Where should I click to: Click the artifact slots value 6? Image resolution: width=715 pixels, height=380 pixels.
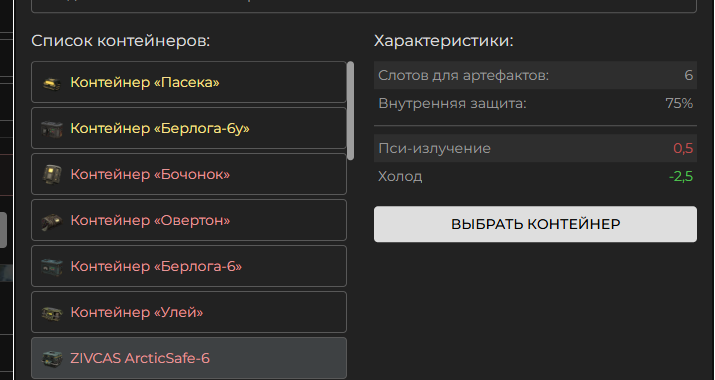pyautogui.click(x=689, y=75)
